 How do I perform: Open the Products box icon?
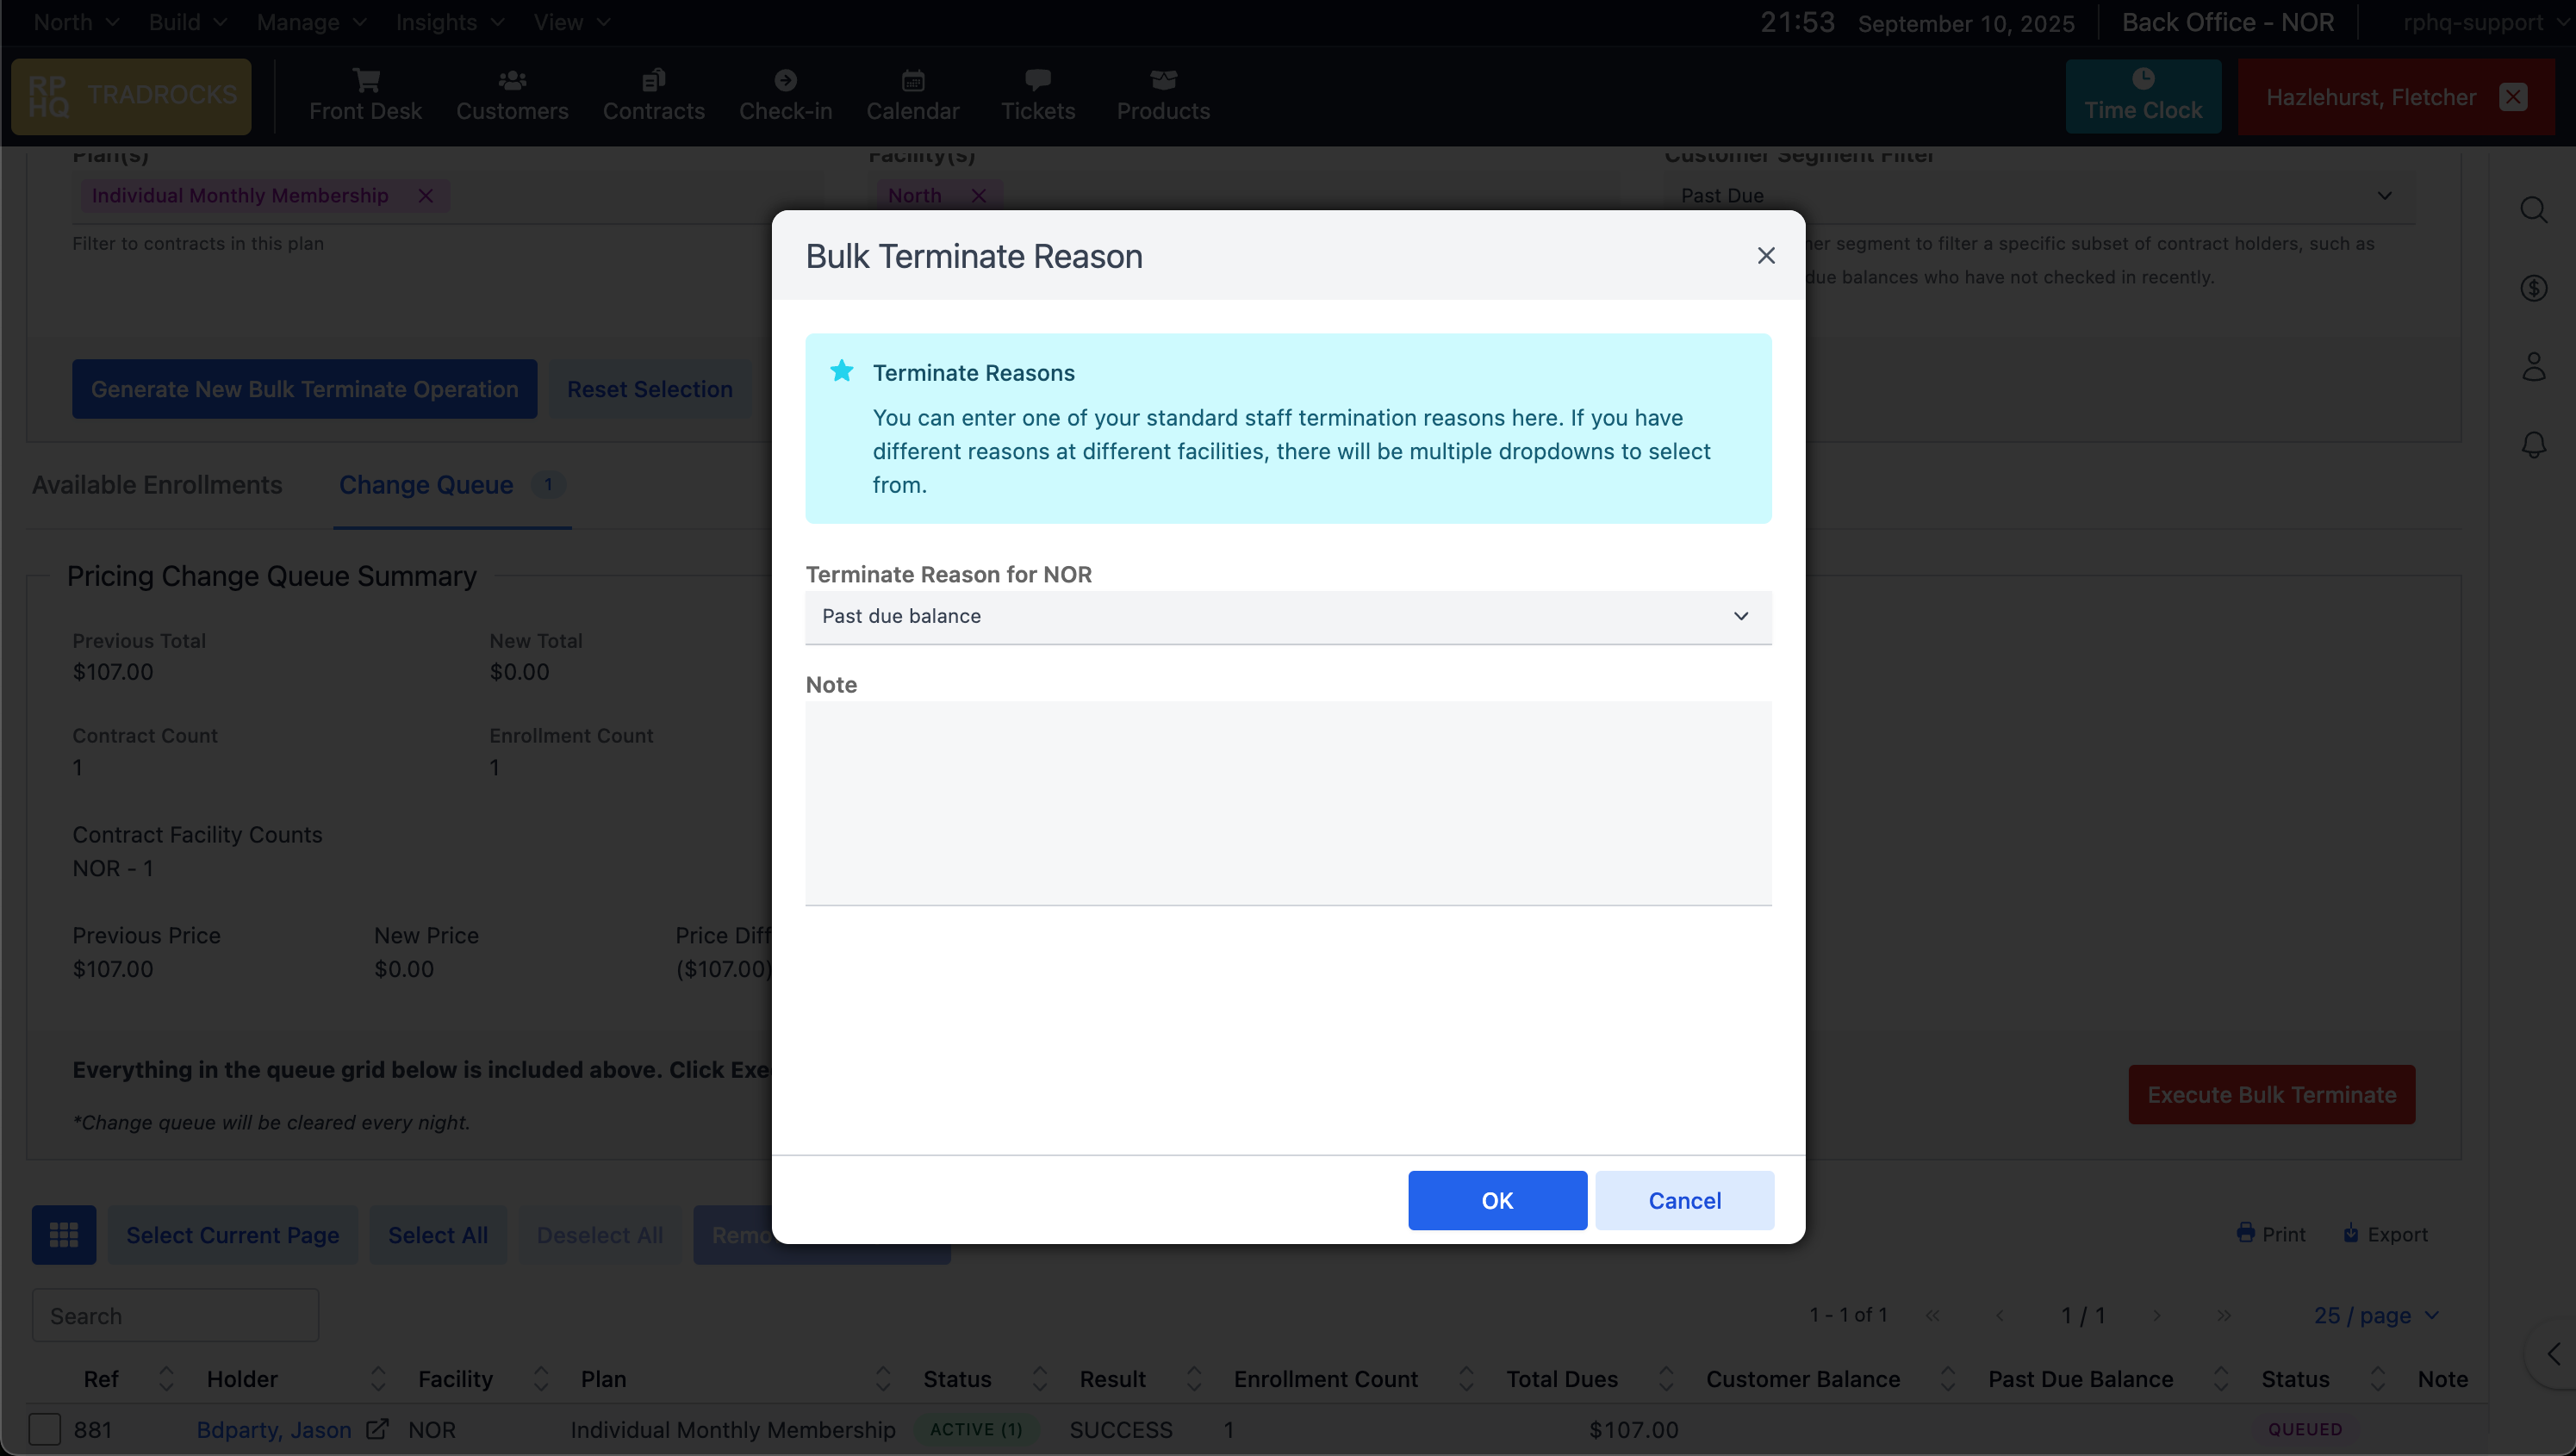coord(1163,80)
